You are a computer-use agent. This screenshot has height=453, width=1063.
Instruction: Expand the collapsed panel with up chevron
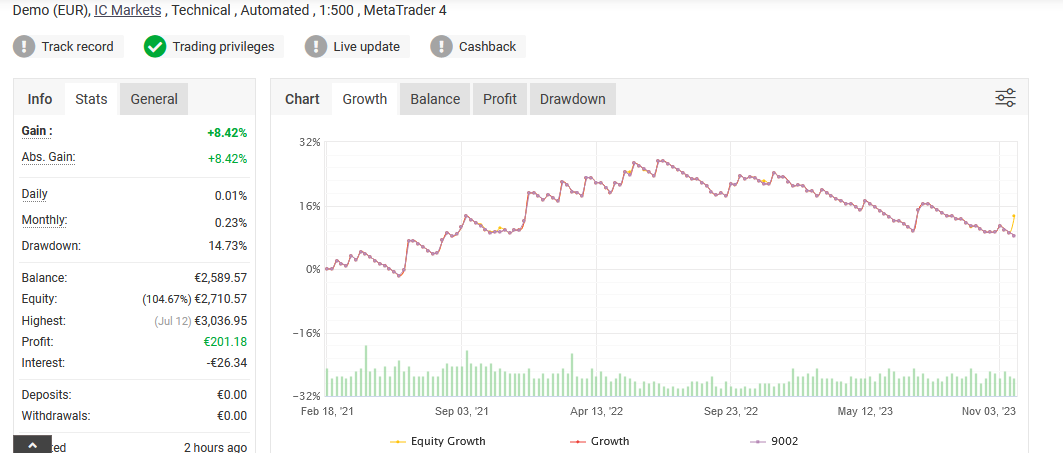point(32,444)
